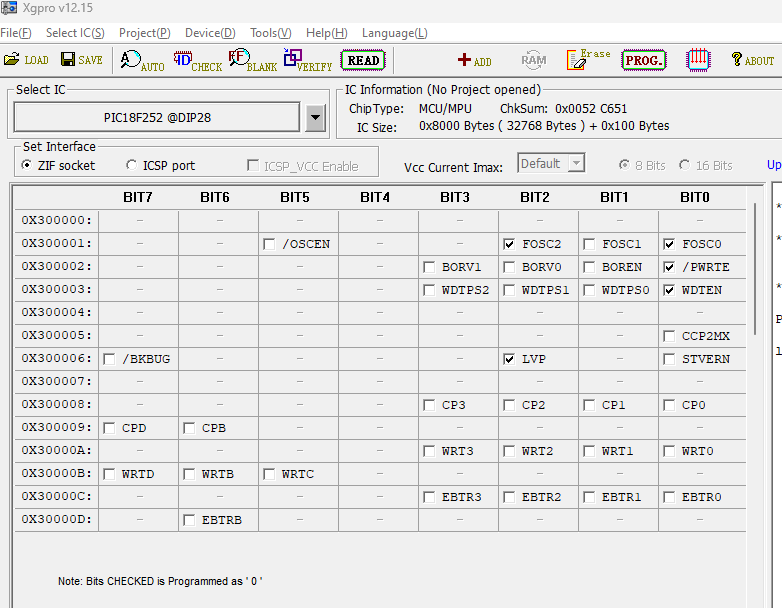The width and height of the screenshot is (782, 608).
Task: Click the SAVE toolbar icon
Action: coord(81,60)
